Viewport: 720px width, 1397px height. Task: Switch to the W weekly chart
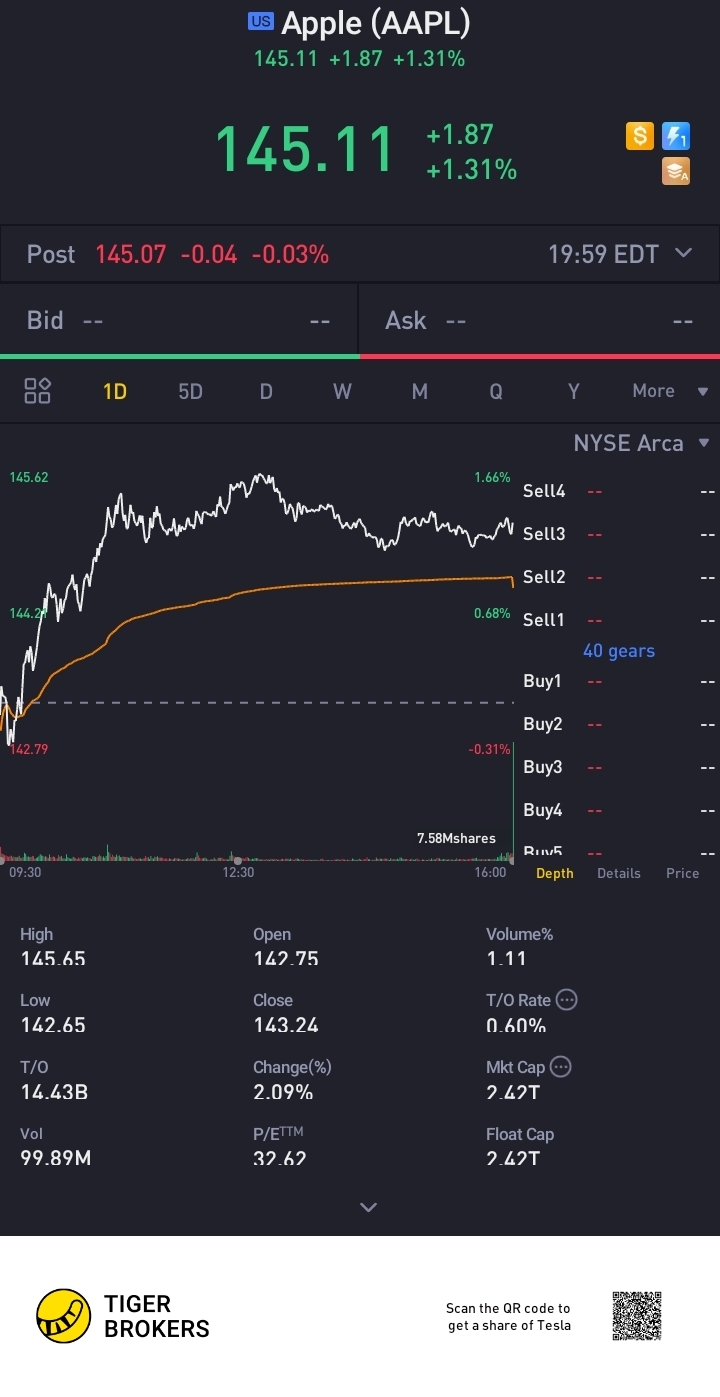pyautogui.click(x=342, y=391)
